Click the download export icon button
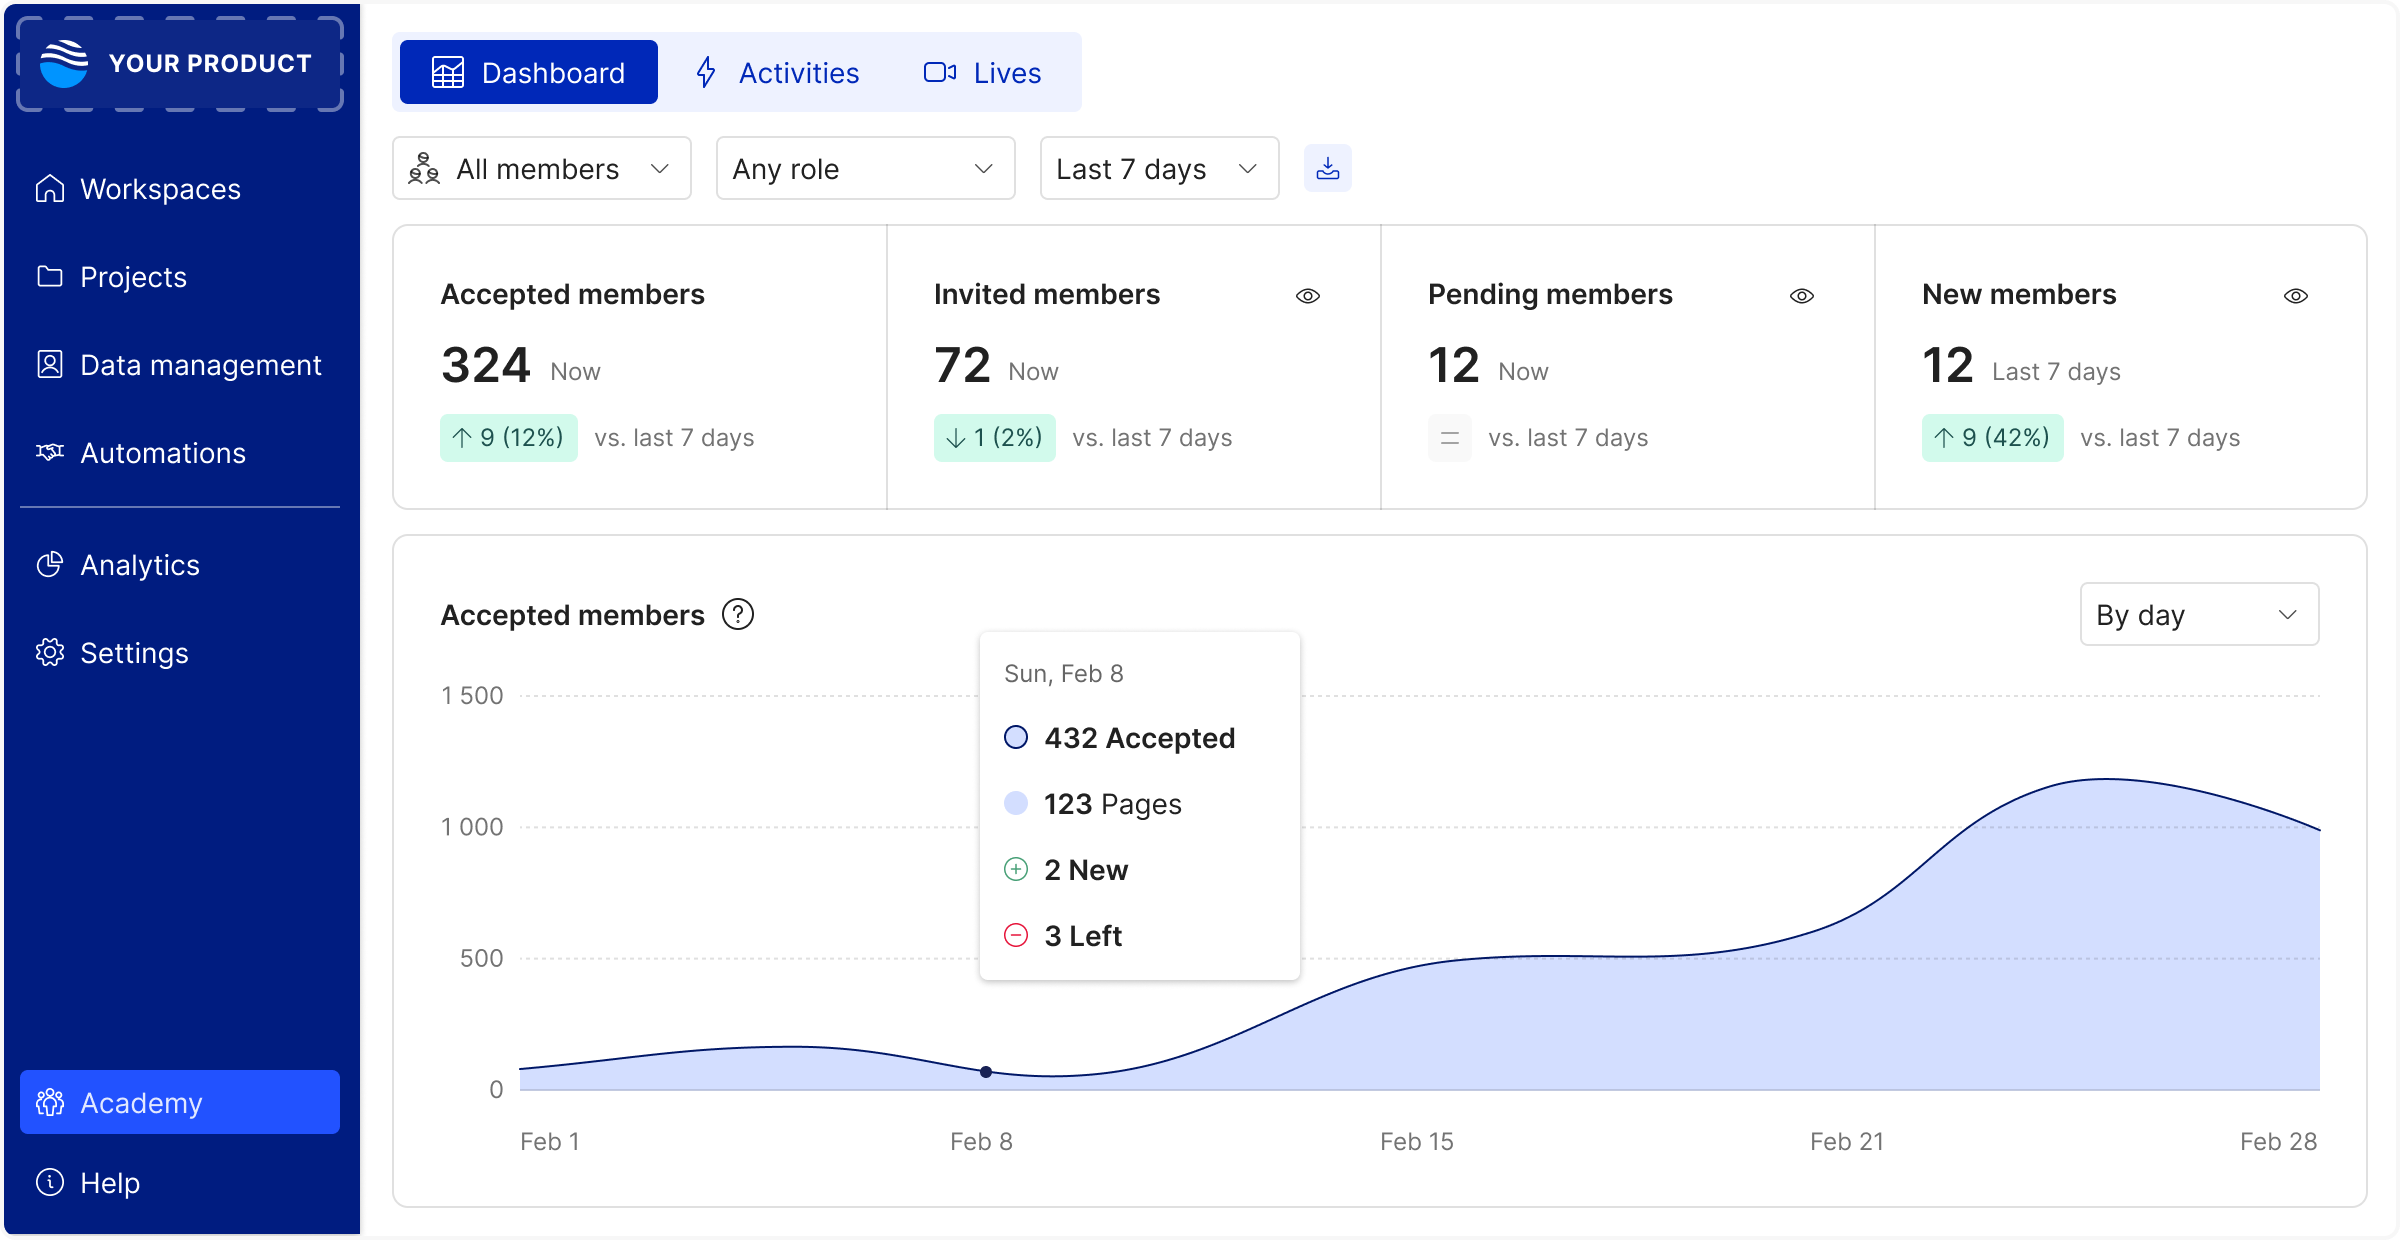This screenshot has height=1240, width=2400. coord(1327,168)
